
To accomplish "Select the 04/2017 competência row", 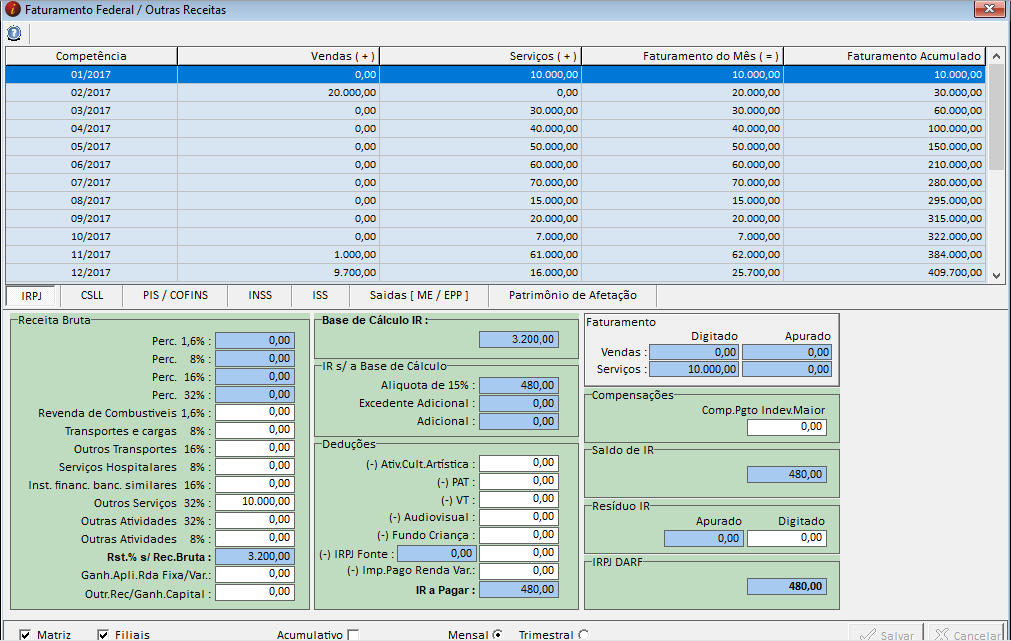I will 495,129.
